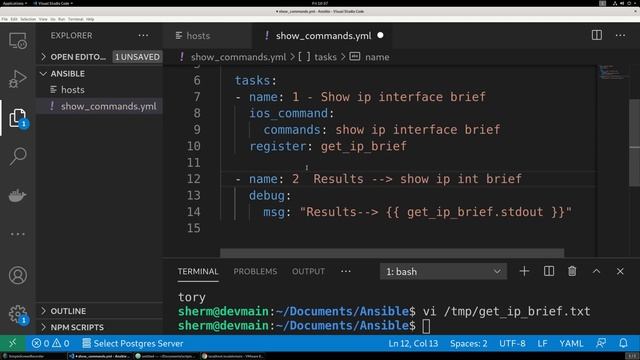Open the feedback icon in status bar
Viewport: 640px width, 360px height.
coord(601,343)
